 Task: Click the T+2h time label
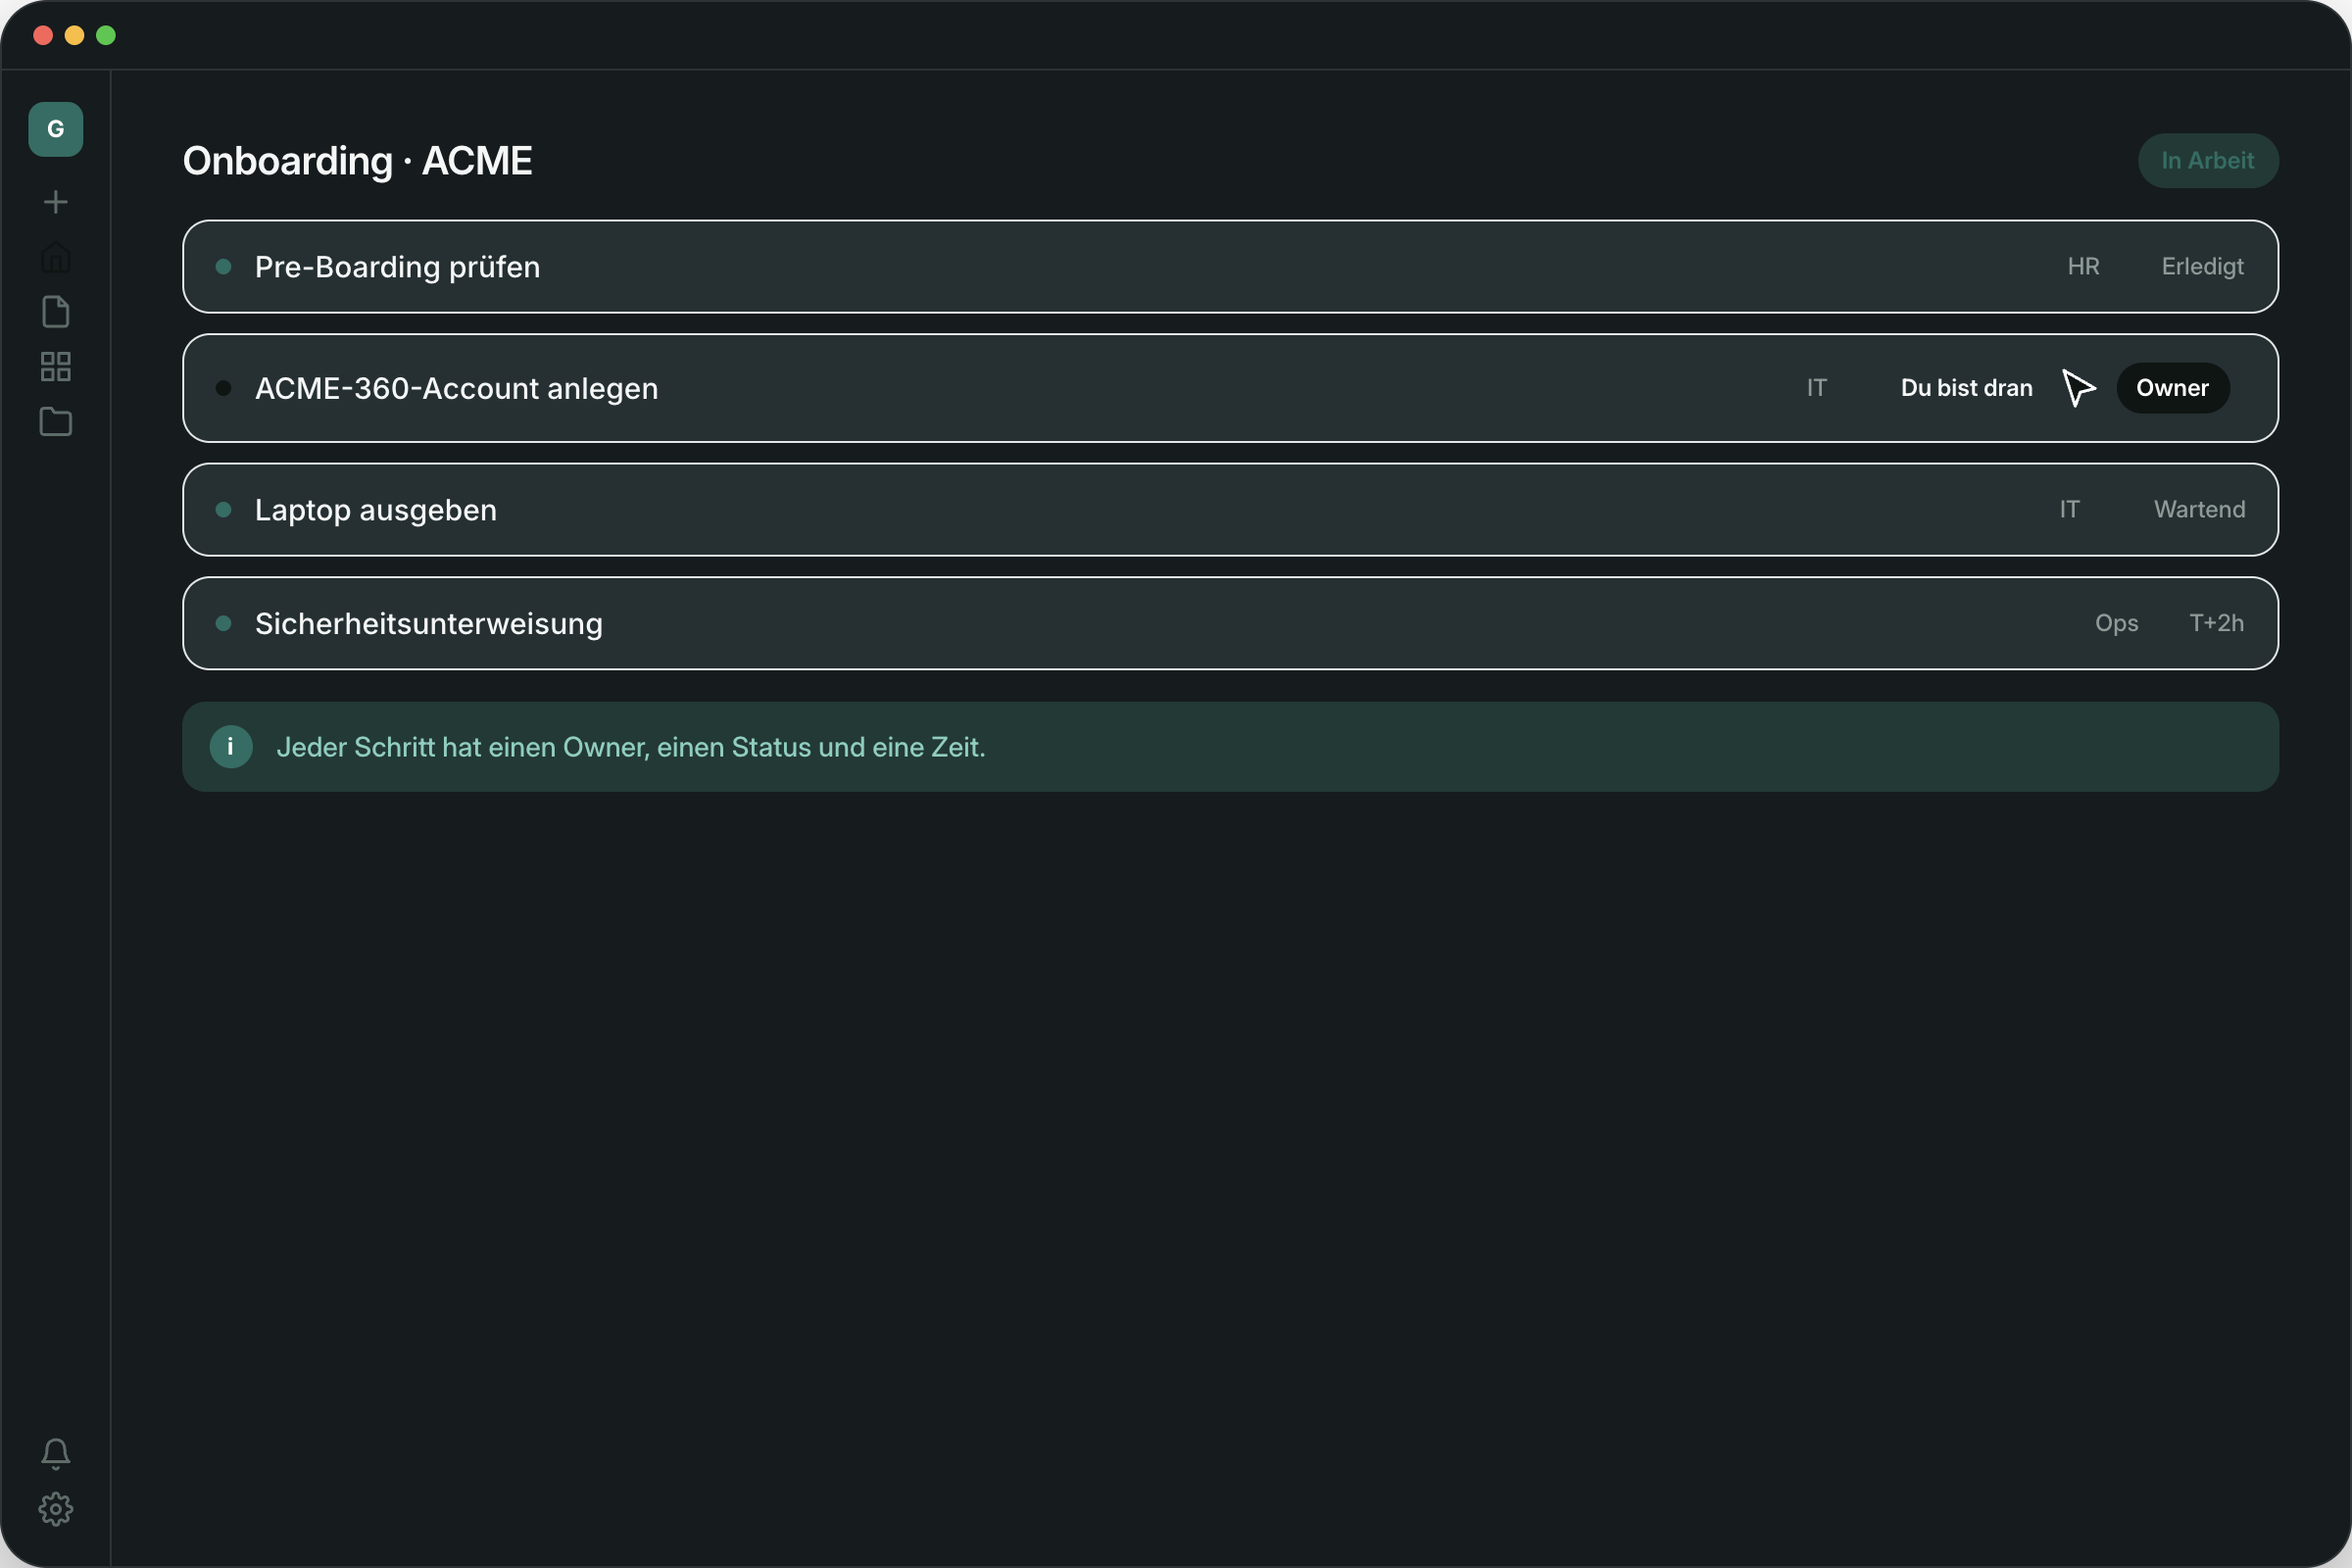(x=2216, y=624)
